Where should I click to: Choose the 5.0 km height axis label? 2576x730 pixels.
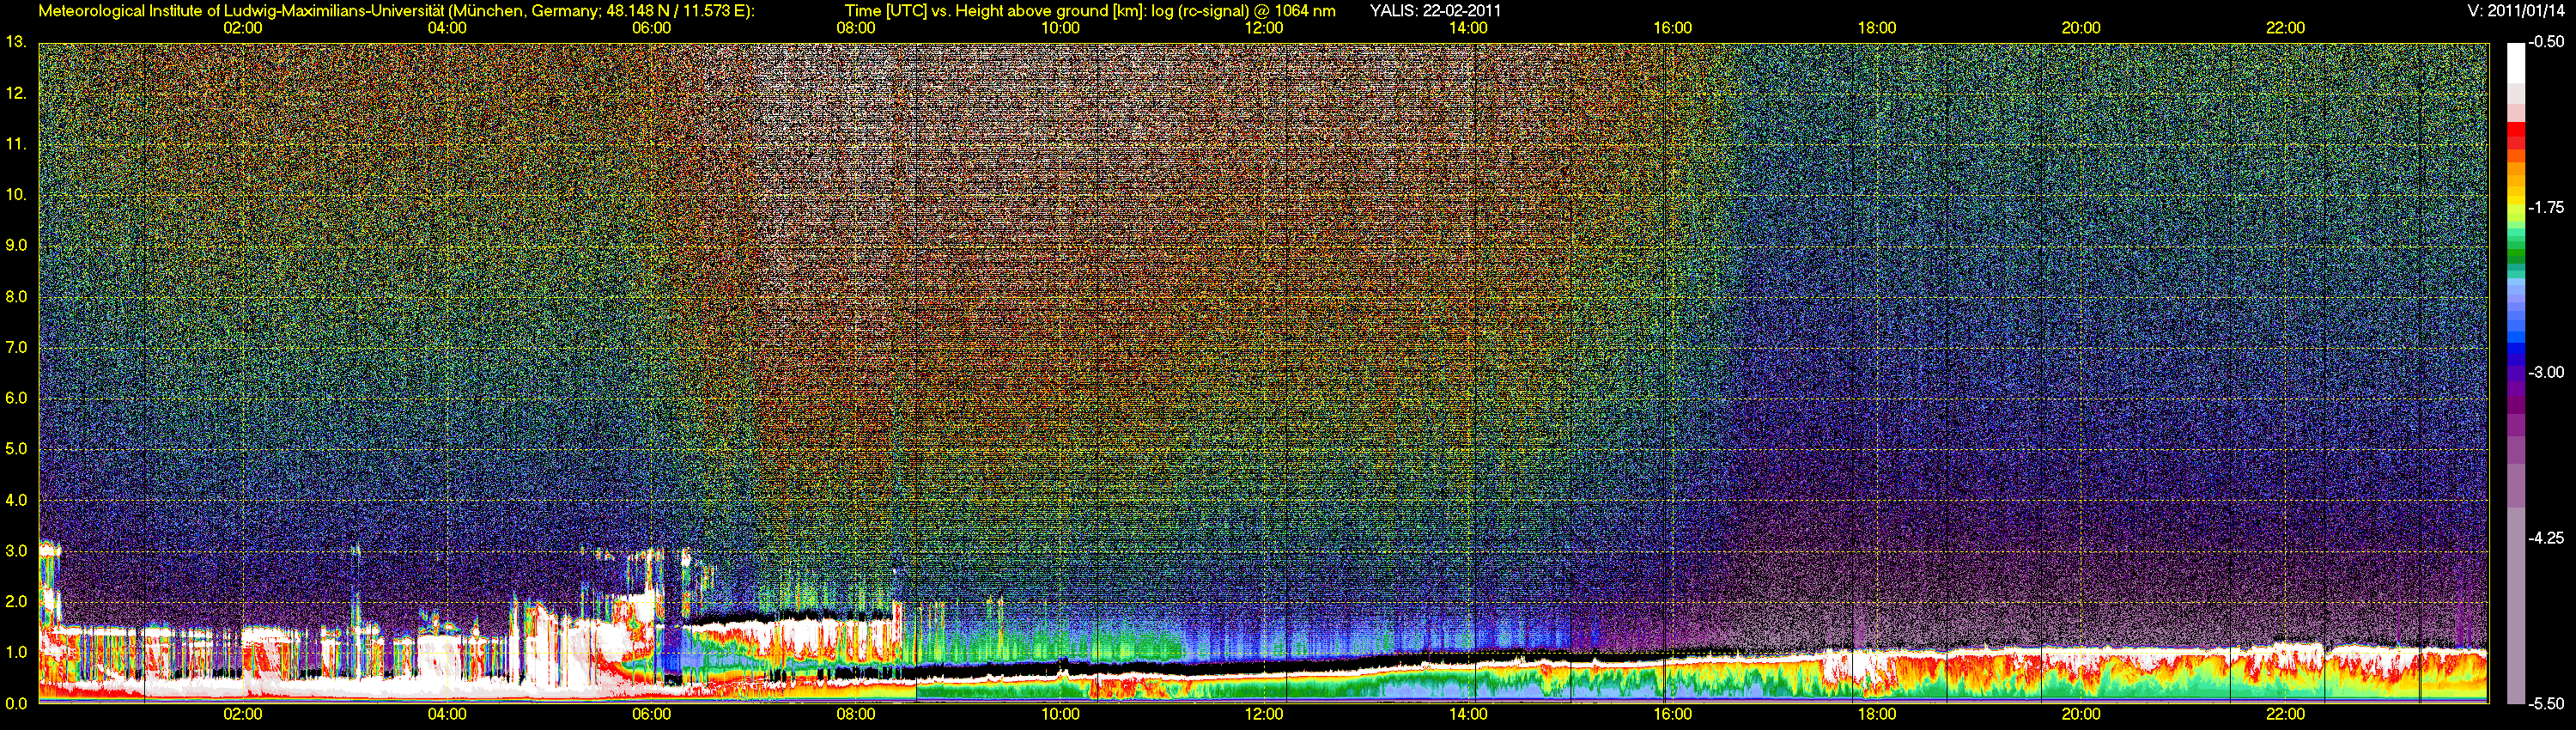point(16,449)
